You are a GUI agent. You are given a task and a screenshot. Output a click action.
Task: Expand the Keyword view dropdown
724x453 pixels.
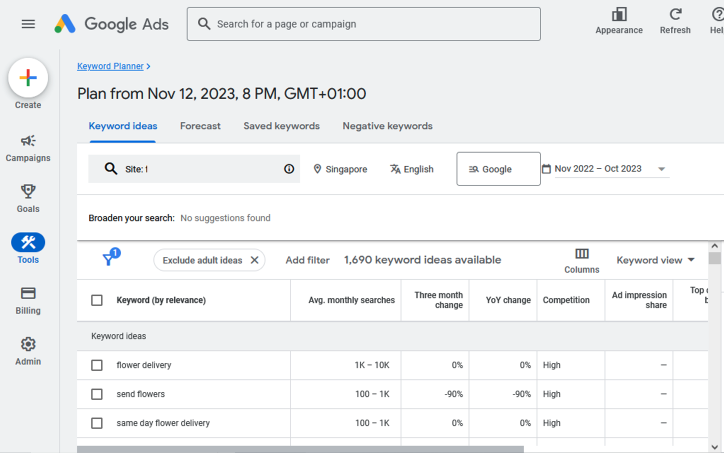pos(656,260)
